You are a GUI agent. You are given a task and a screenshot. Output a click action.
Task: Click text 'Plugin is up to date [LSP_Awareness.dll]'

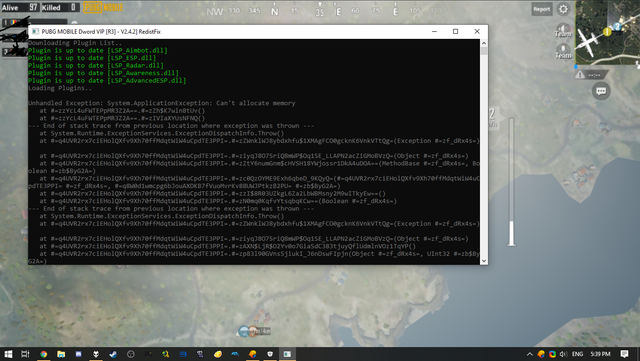point(104,73)
